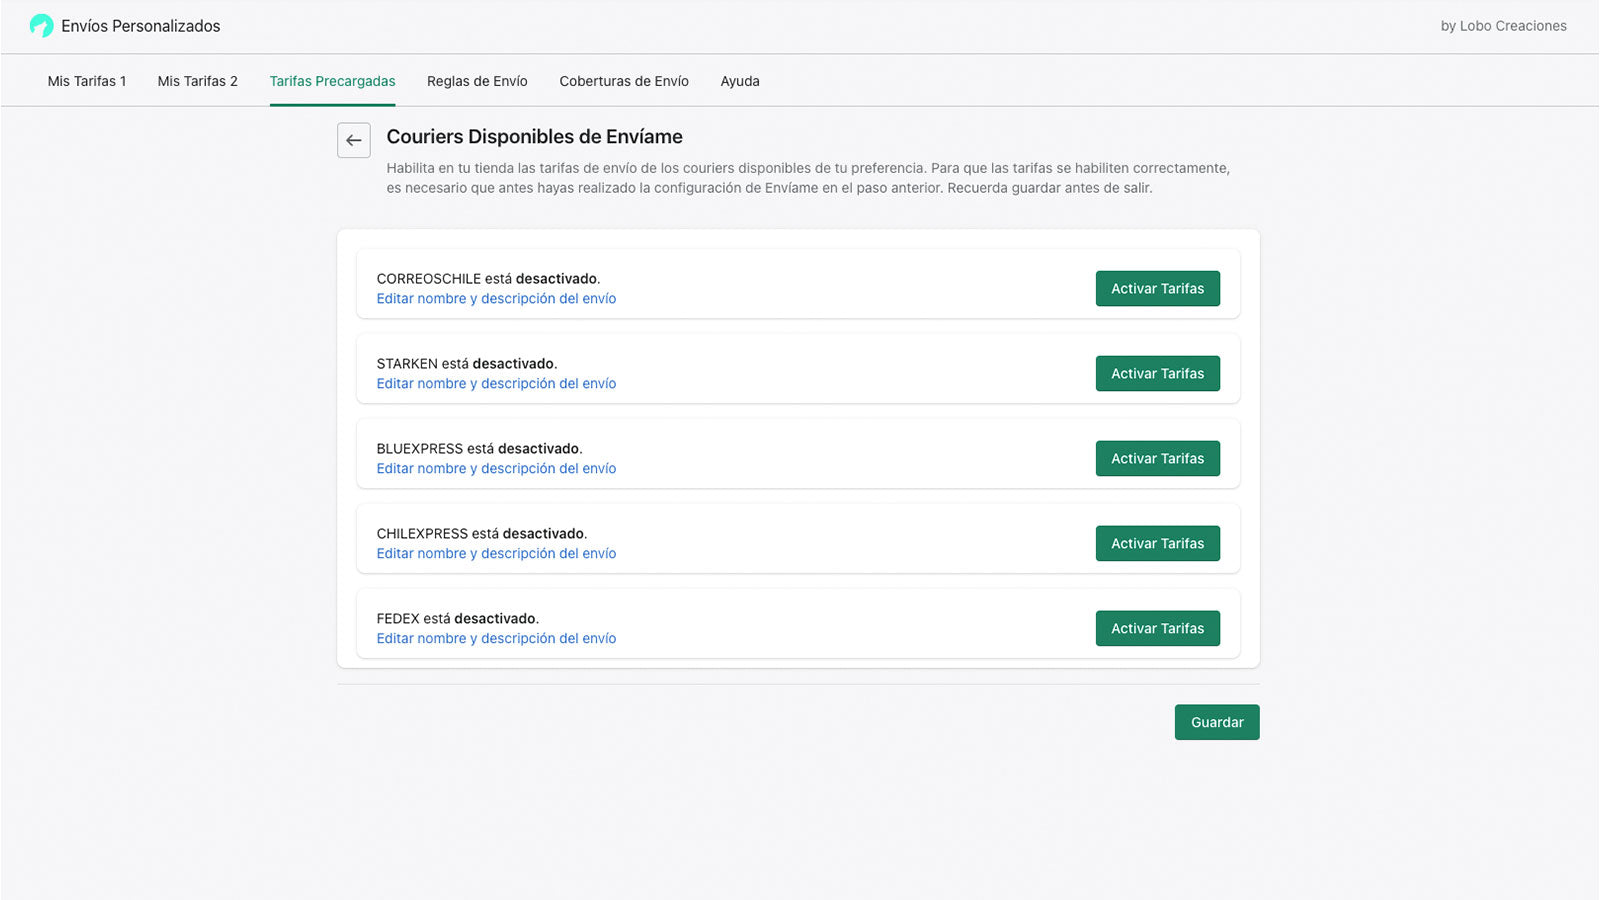This screenshot has height=900, width=1600.
Task: Click the by Lobo Creaciones label
Action: tap(1504, 26)
